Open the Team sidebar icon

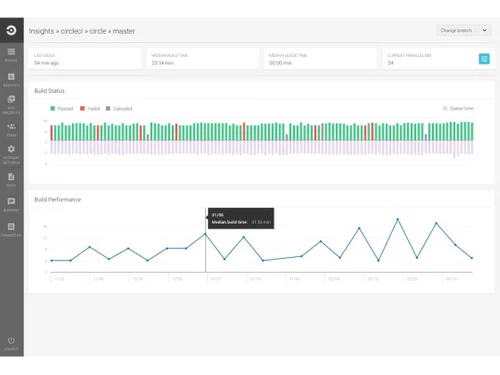pos(11,126)
